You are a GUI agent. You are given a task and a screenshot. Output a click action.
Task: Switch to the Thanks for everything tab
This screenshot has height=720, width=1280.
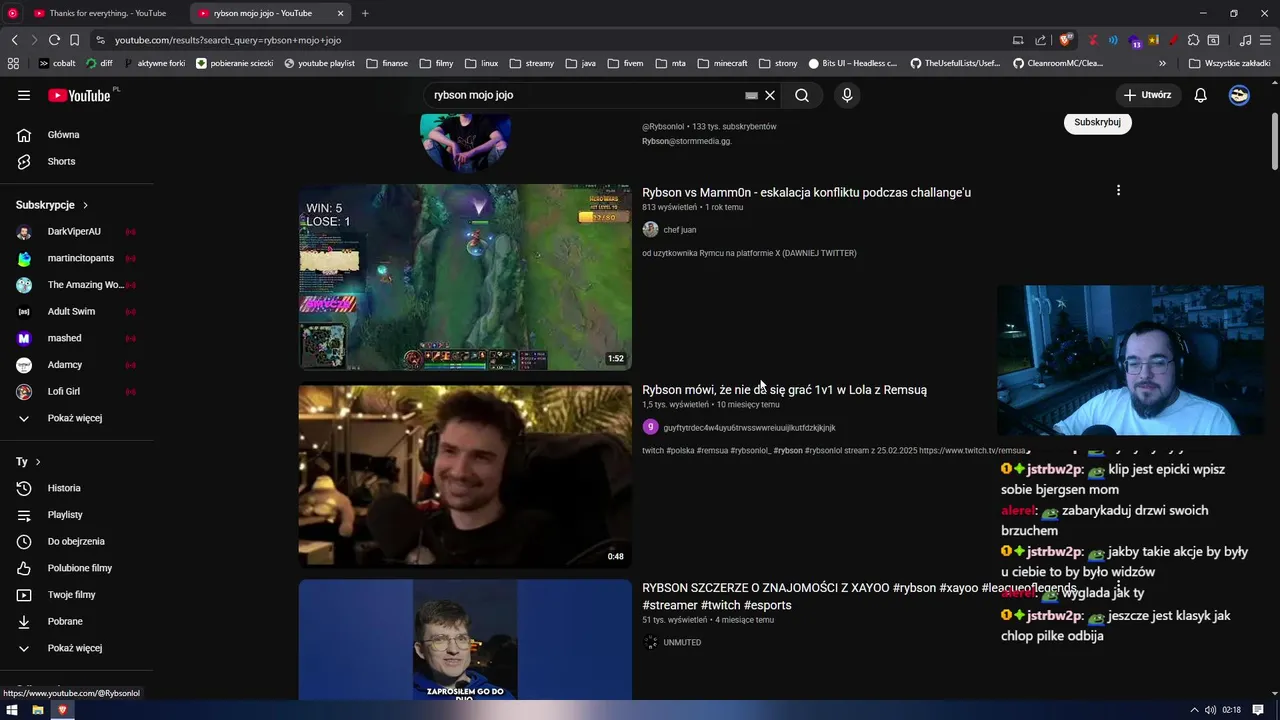click(x=106, y=13)
